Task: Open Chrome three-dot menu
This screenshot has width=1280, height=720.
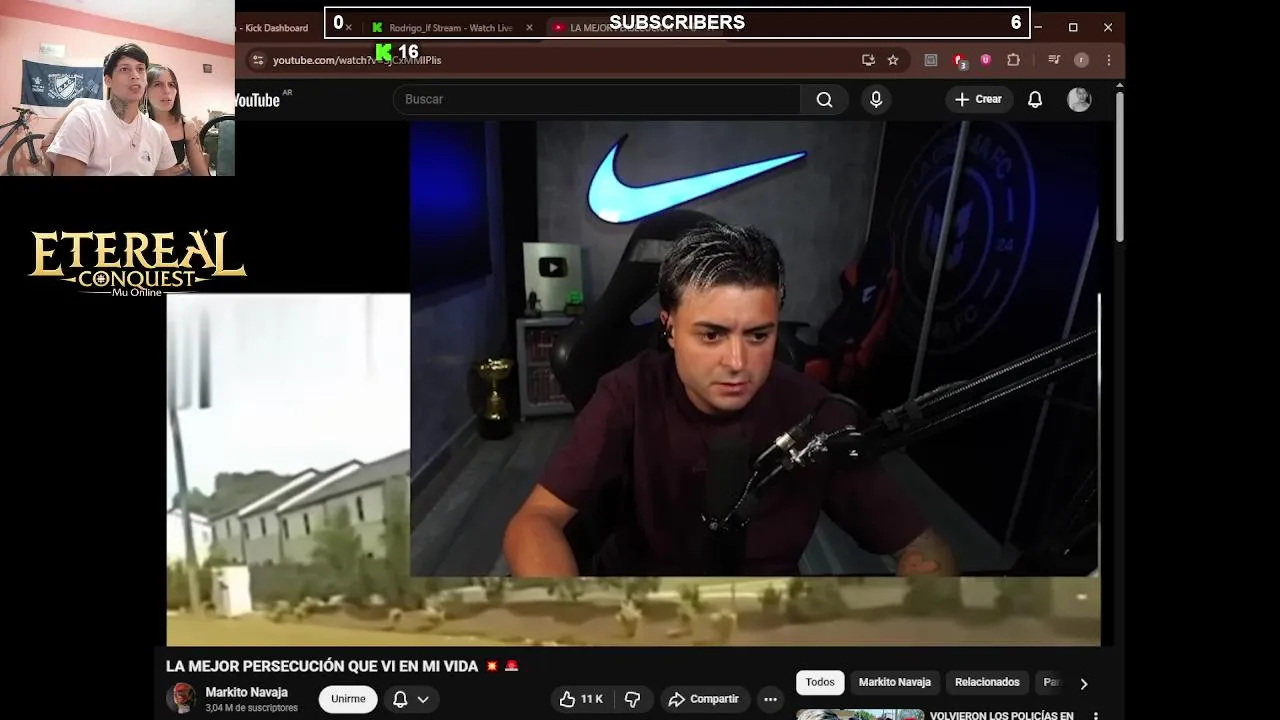Action: pyautogui.click(x=1108, y=60)
